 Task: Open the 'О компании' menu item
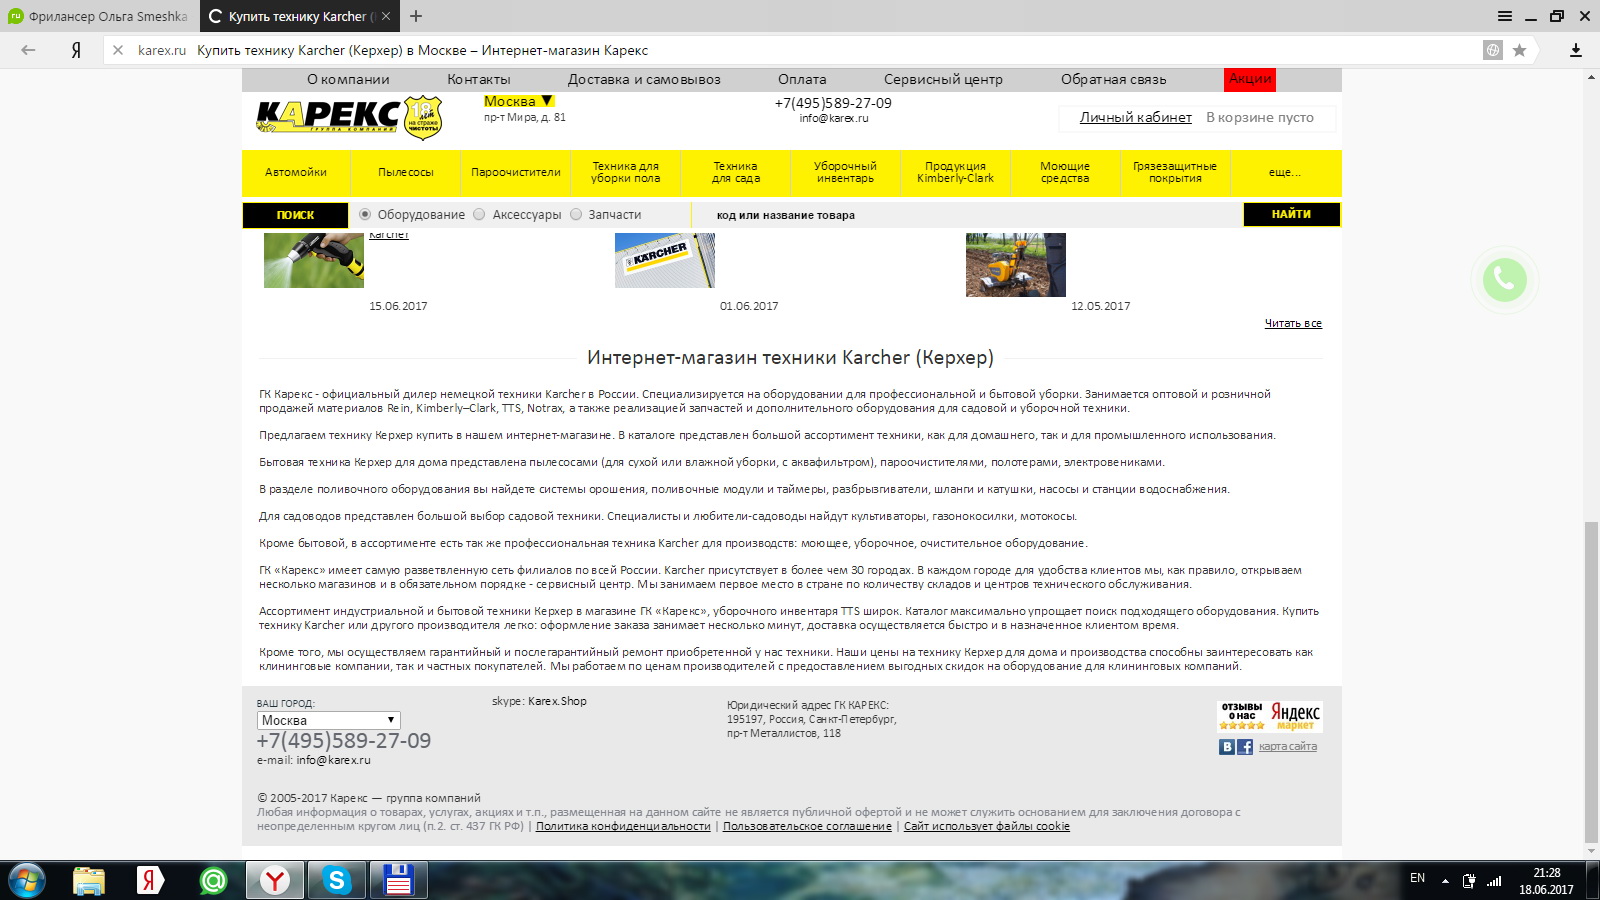[348, 79]
